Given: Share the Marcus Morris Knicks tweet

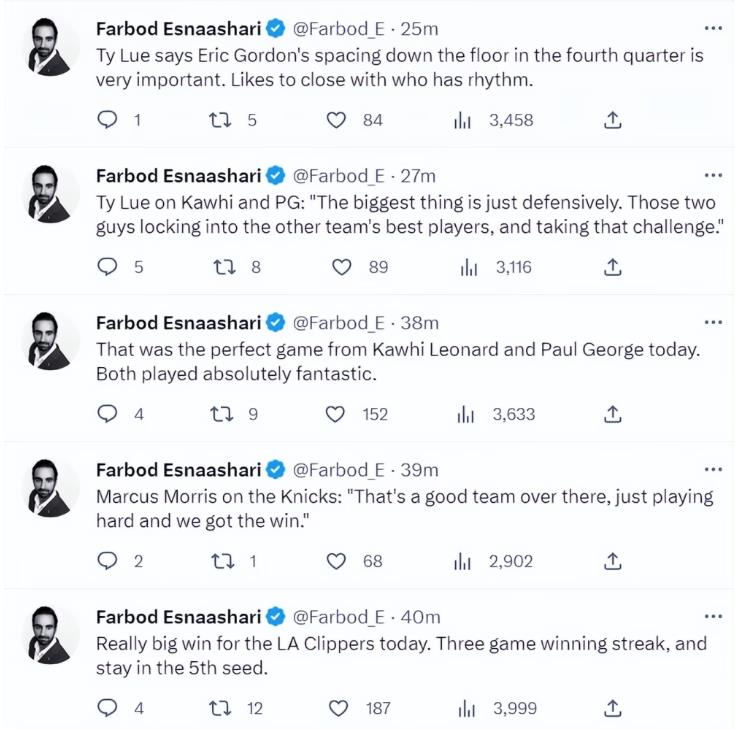Looking at the screenshot, I should tap(612, 561).
